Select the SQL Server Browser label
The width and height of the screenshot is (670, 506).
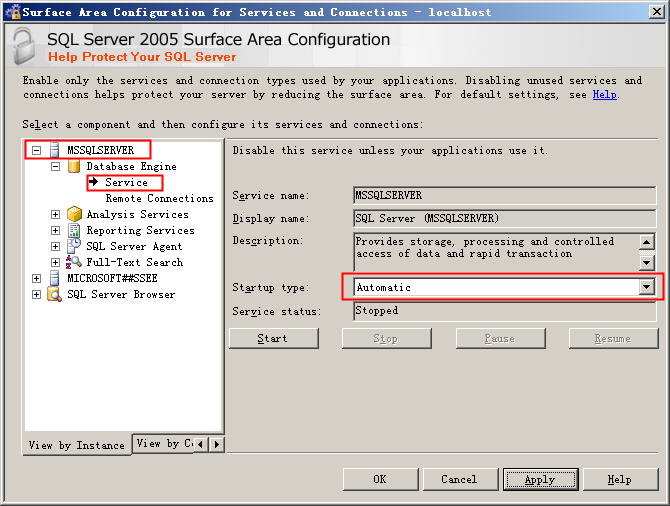pyautogui.click(x=121, y=294)
